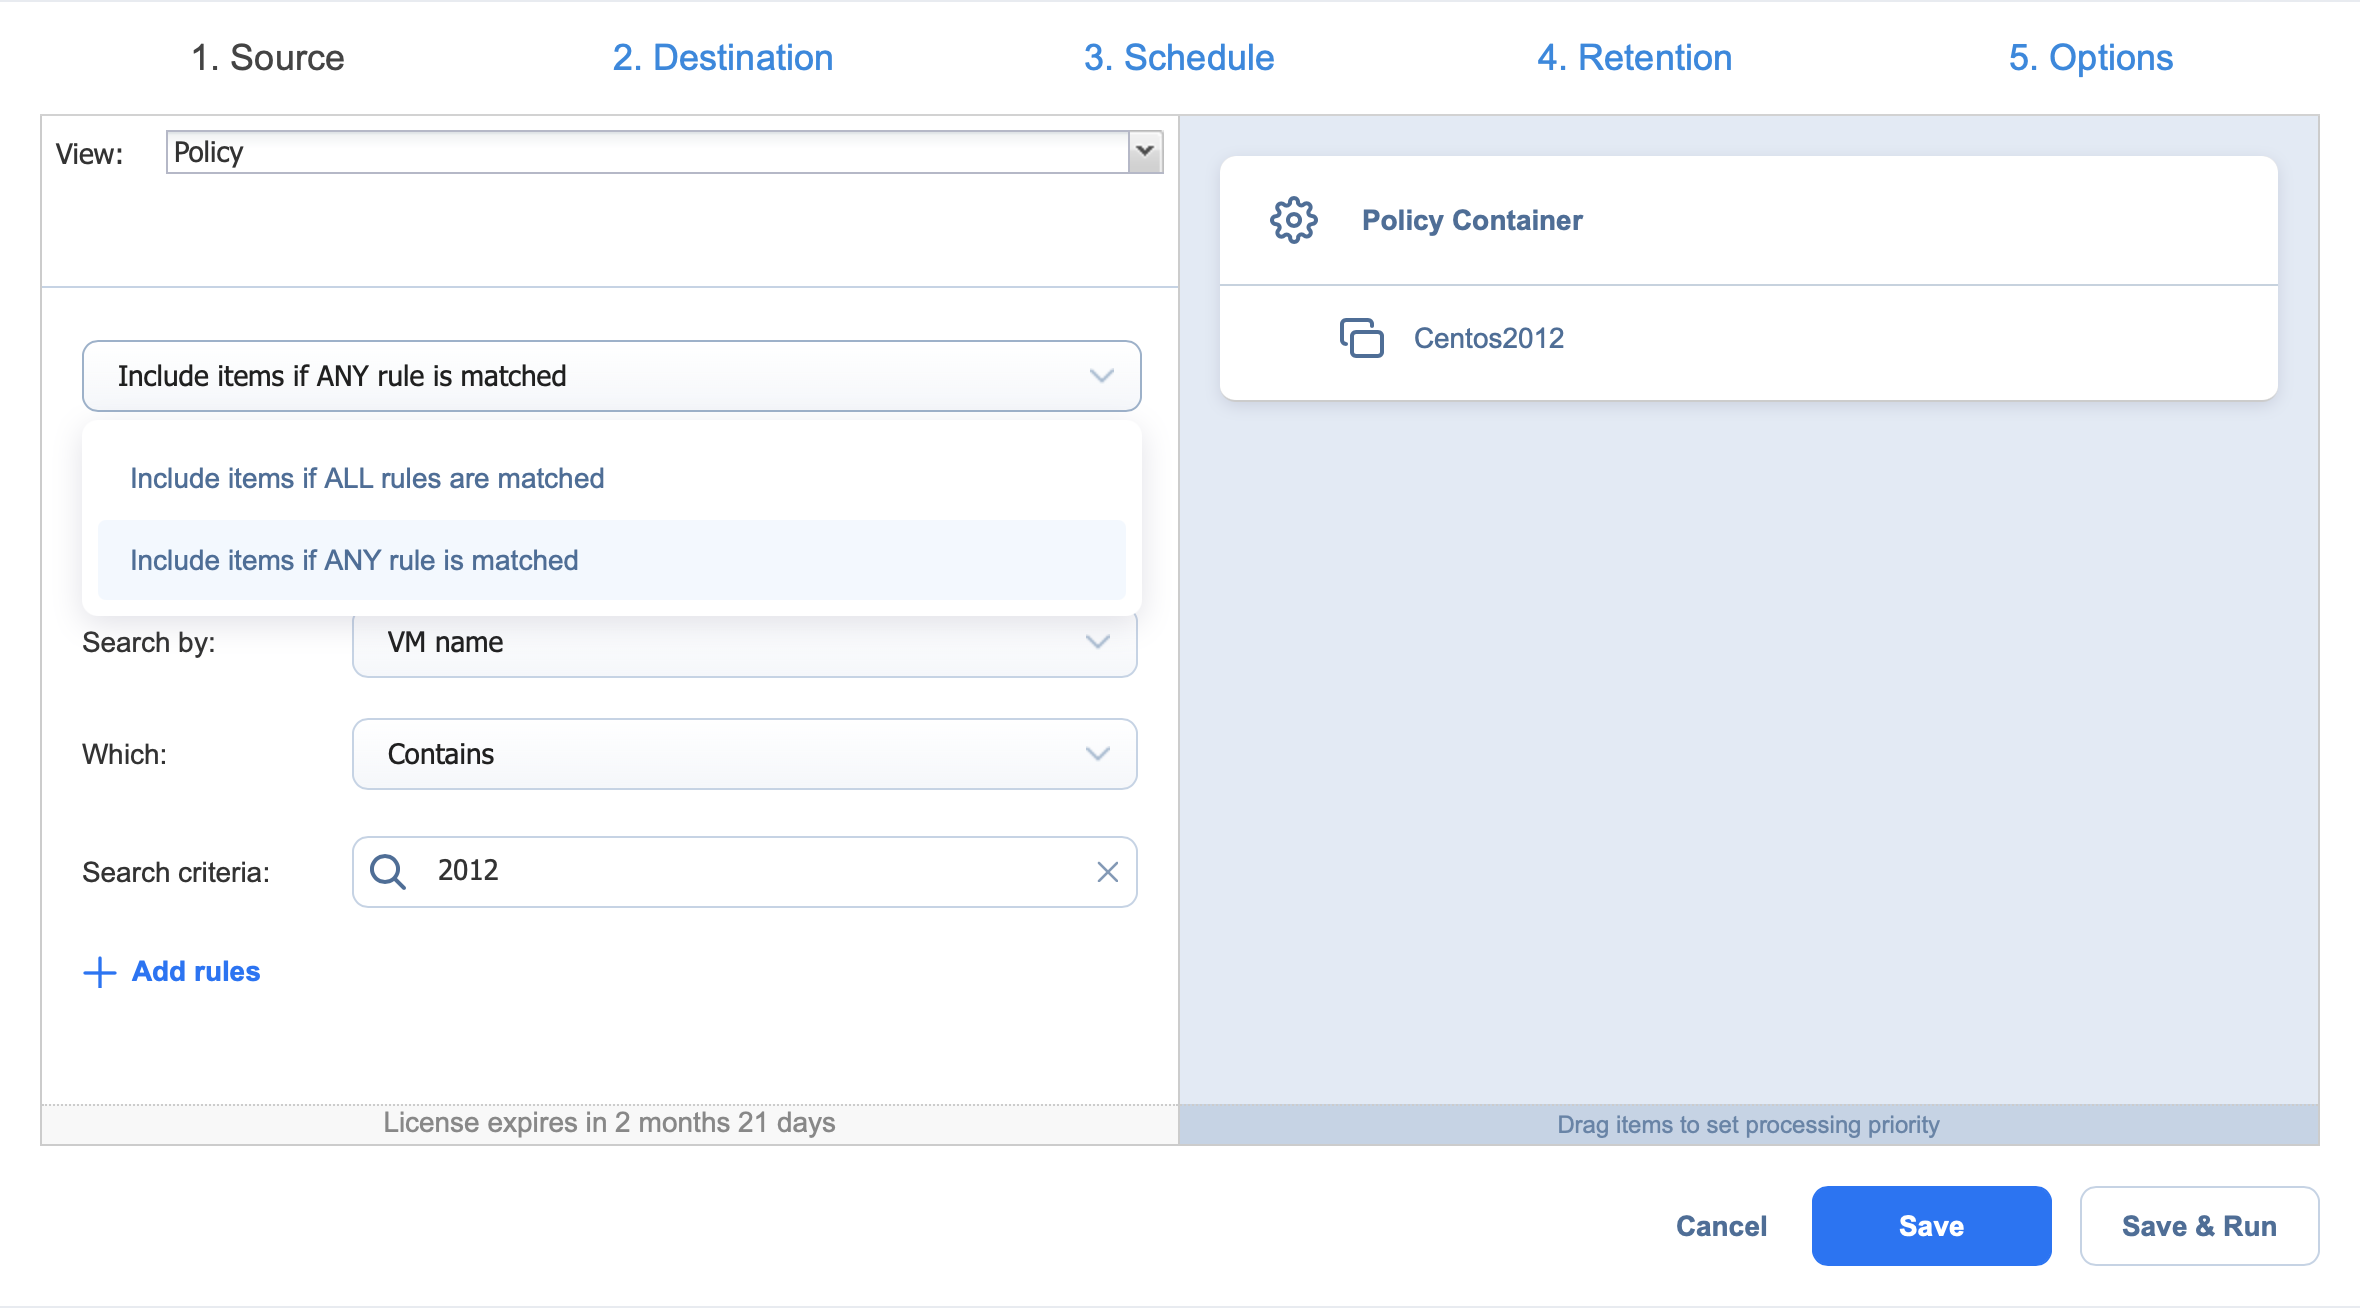Cancel the job wizard

tap(1721, 1226)
